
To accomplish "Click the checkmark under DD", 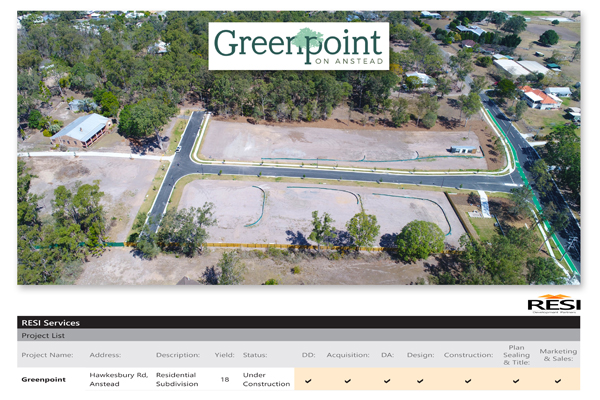I will pyautogui.click(x=308, y=381).
